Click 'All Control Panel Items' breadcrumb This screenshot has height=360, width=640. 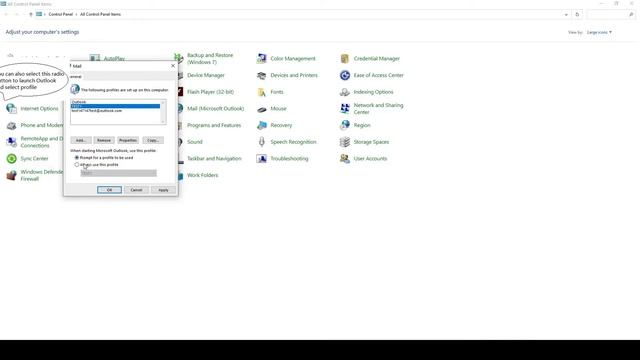click(x=100, y=14)
